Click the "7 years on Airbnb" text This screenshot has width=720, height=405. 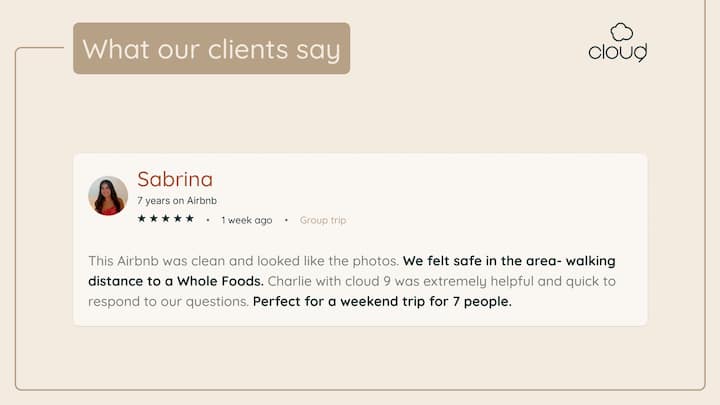(x=177, y=201)
